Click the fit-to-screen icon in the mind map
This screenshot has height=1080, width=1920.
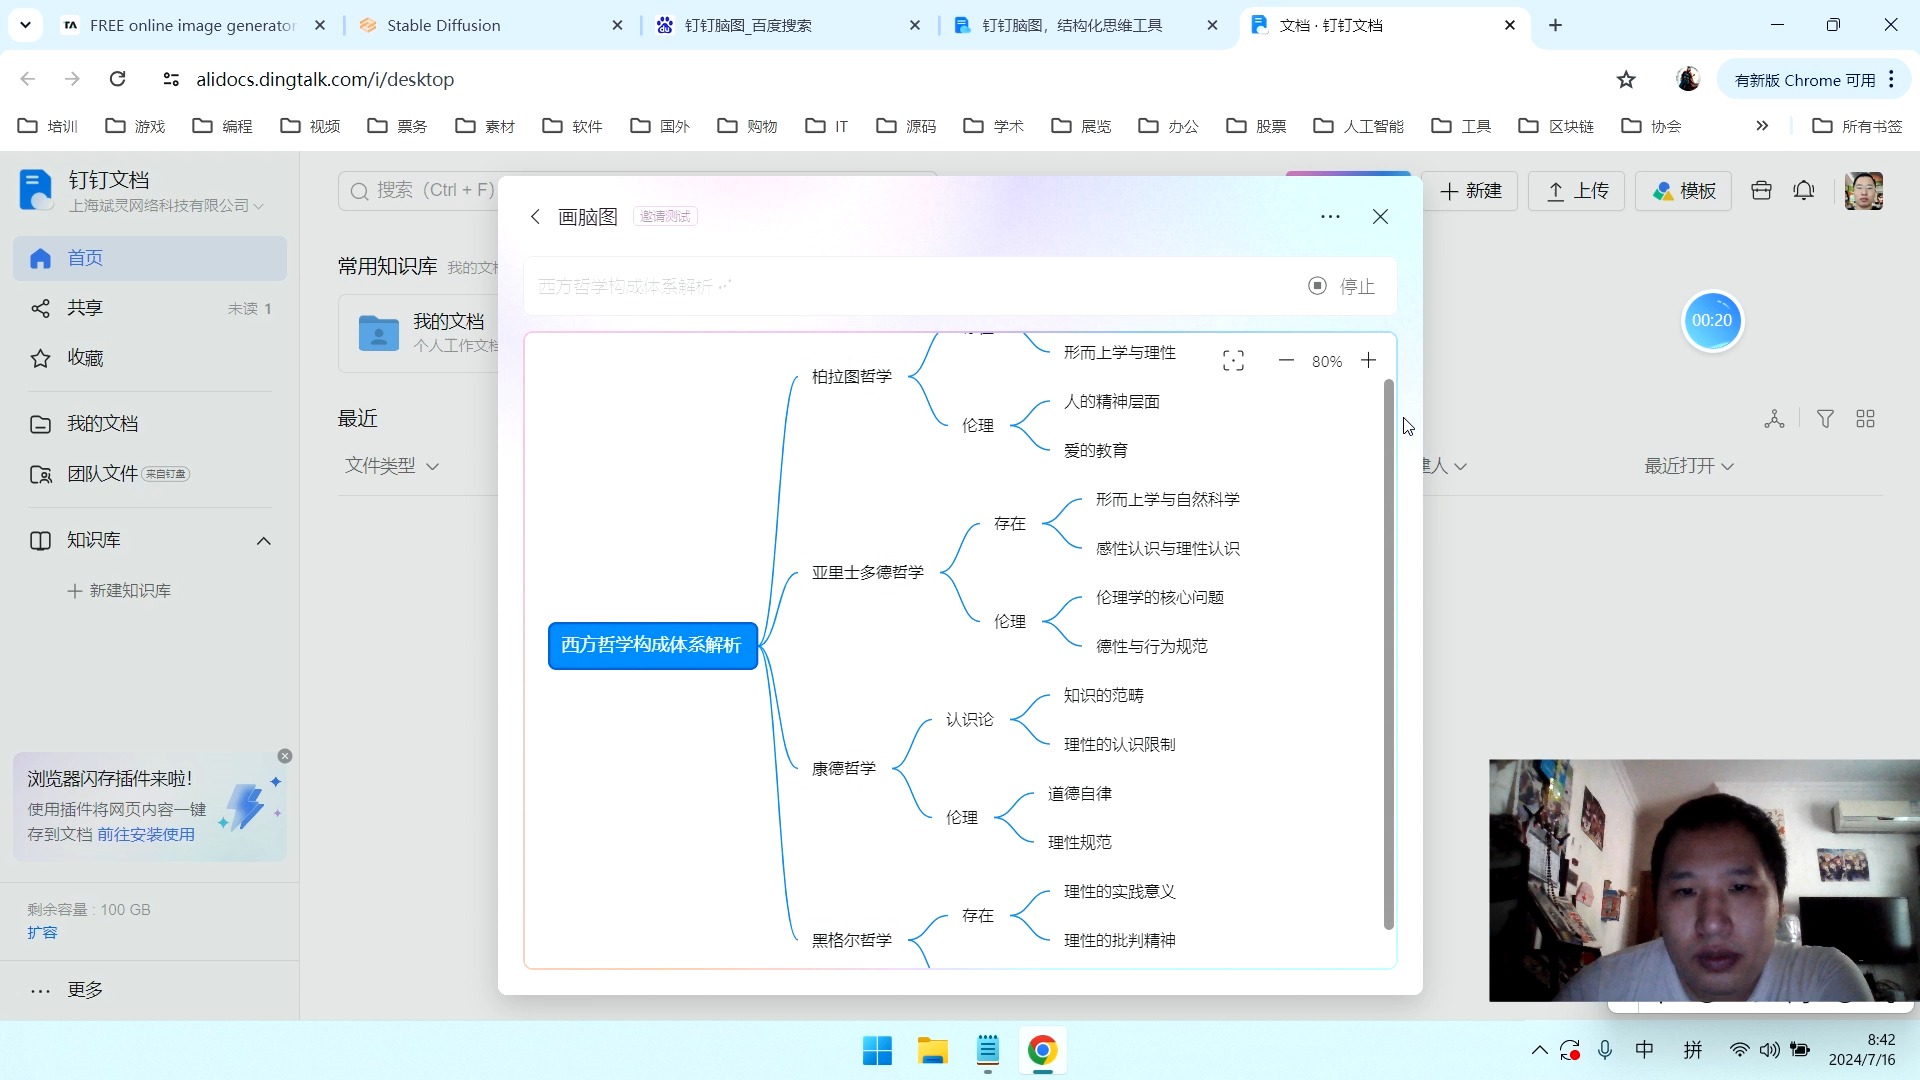coord(1234,360)
